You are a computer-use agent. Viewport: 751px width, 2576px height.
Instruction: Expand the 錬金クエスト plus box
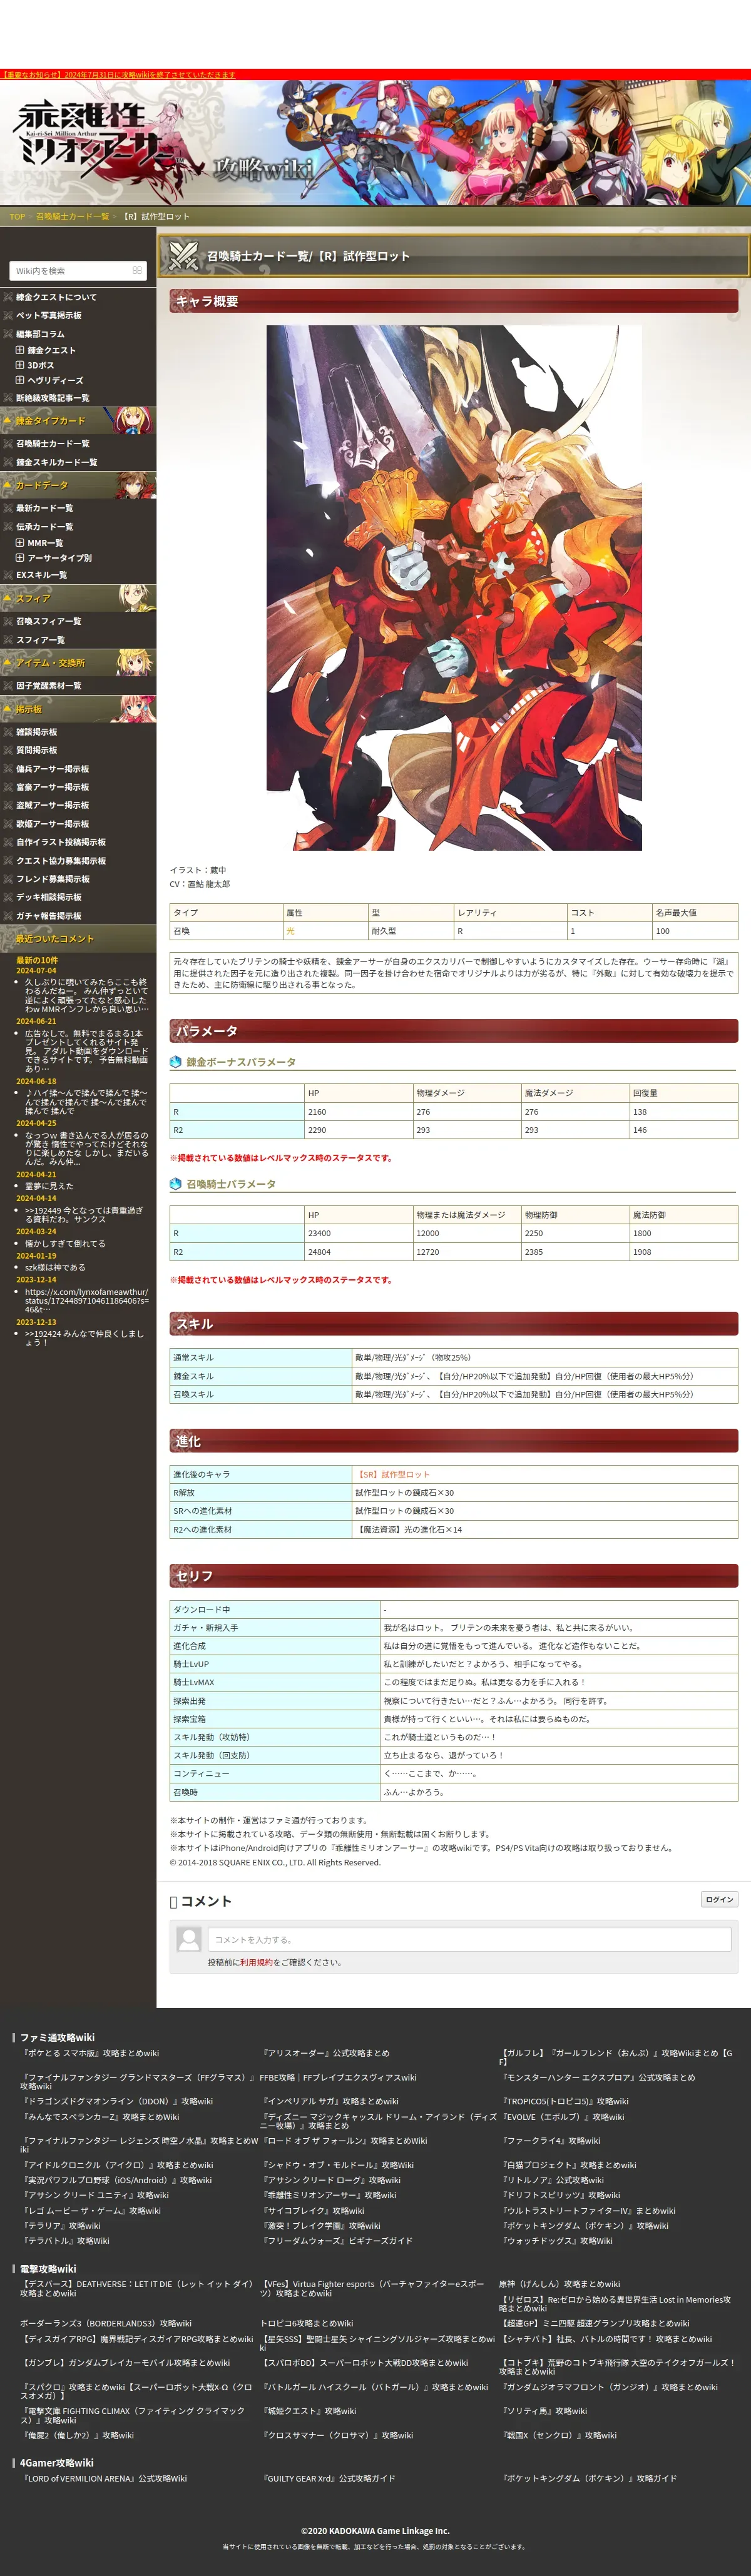[20, 350]
